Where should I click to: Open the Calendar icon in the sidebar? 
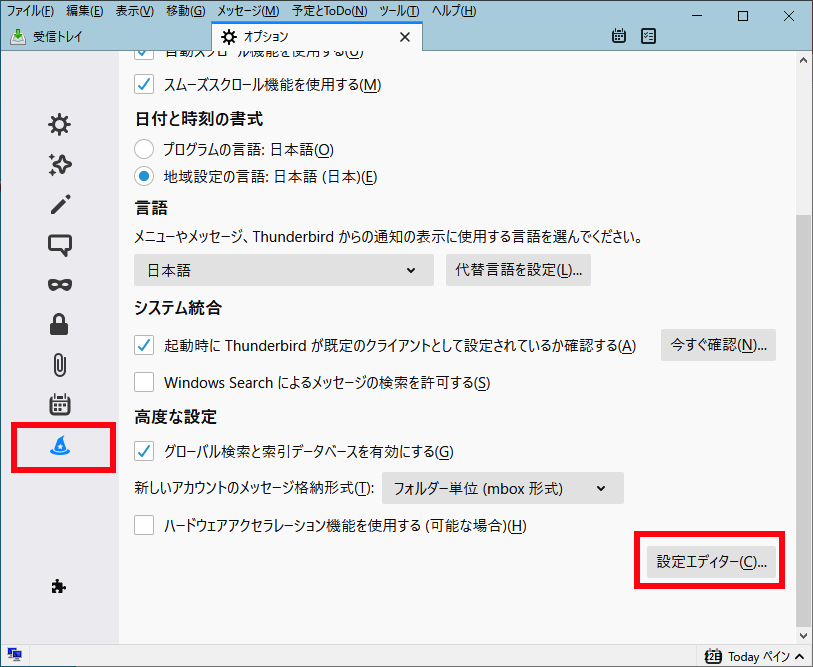click(60, 405)
